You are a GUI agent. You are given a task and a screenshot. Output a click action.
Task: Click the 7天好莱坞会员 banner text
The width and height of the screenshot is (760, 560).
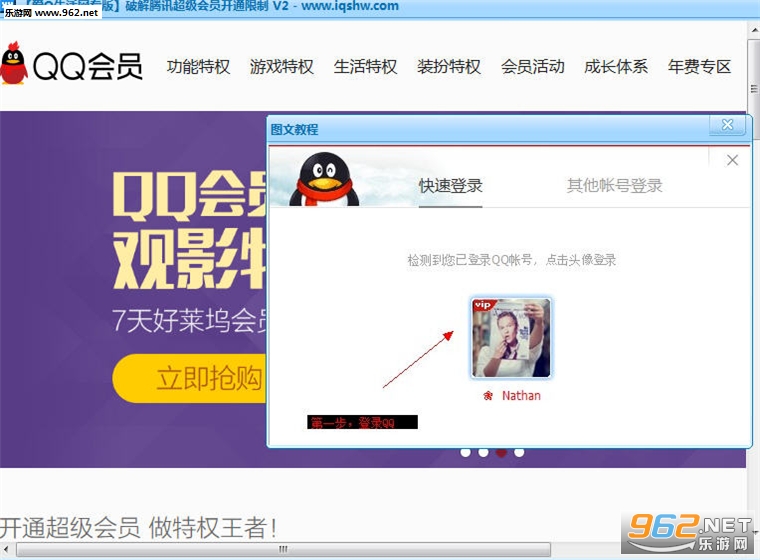click(x=190, y=320)
